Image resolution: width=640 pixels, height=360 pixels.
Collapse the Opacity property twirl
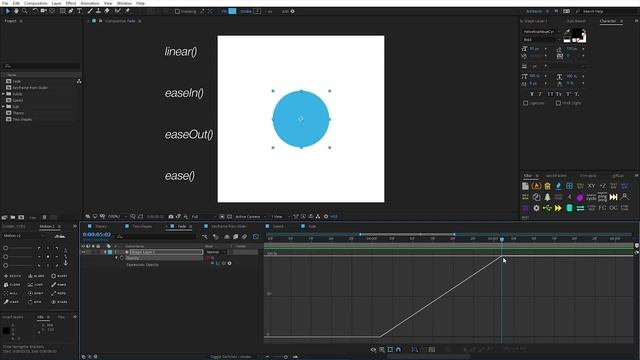(116, 258)
